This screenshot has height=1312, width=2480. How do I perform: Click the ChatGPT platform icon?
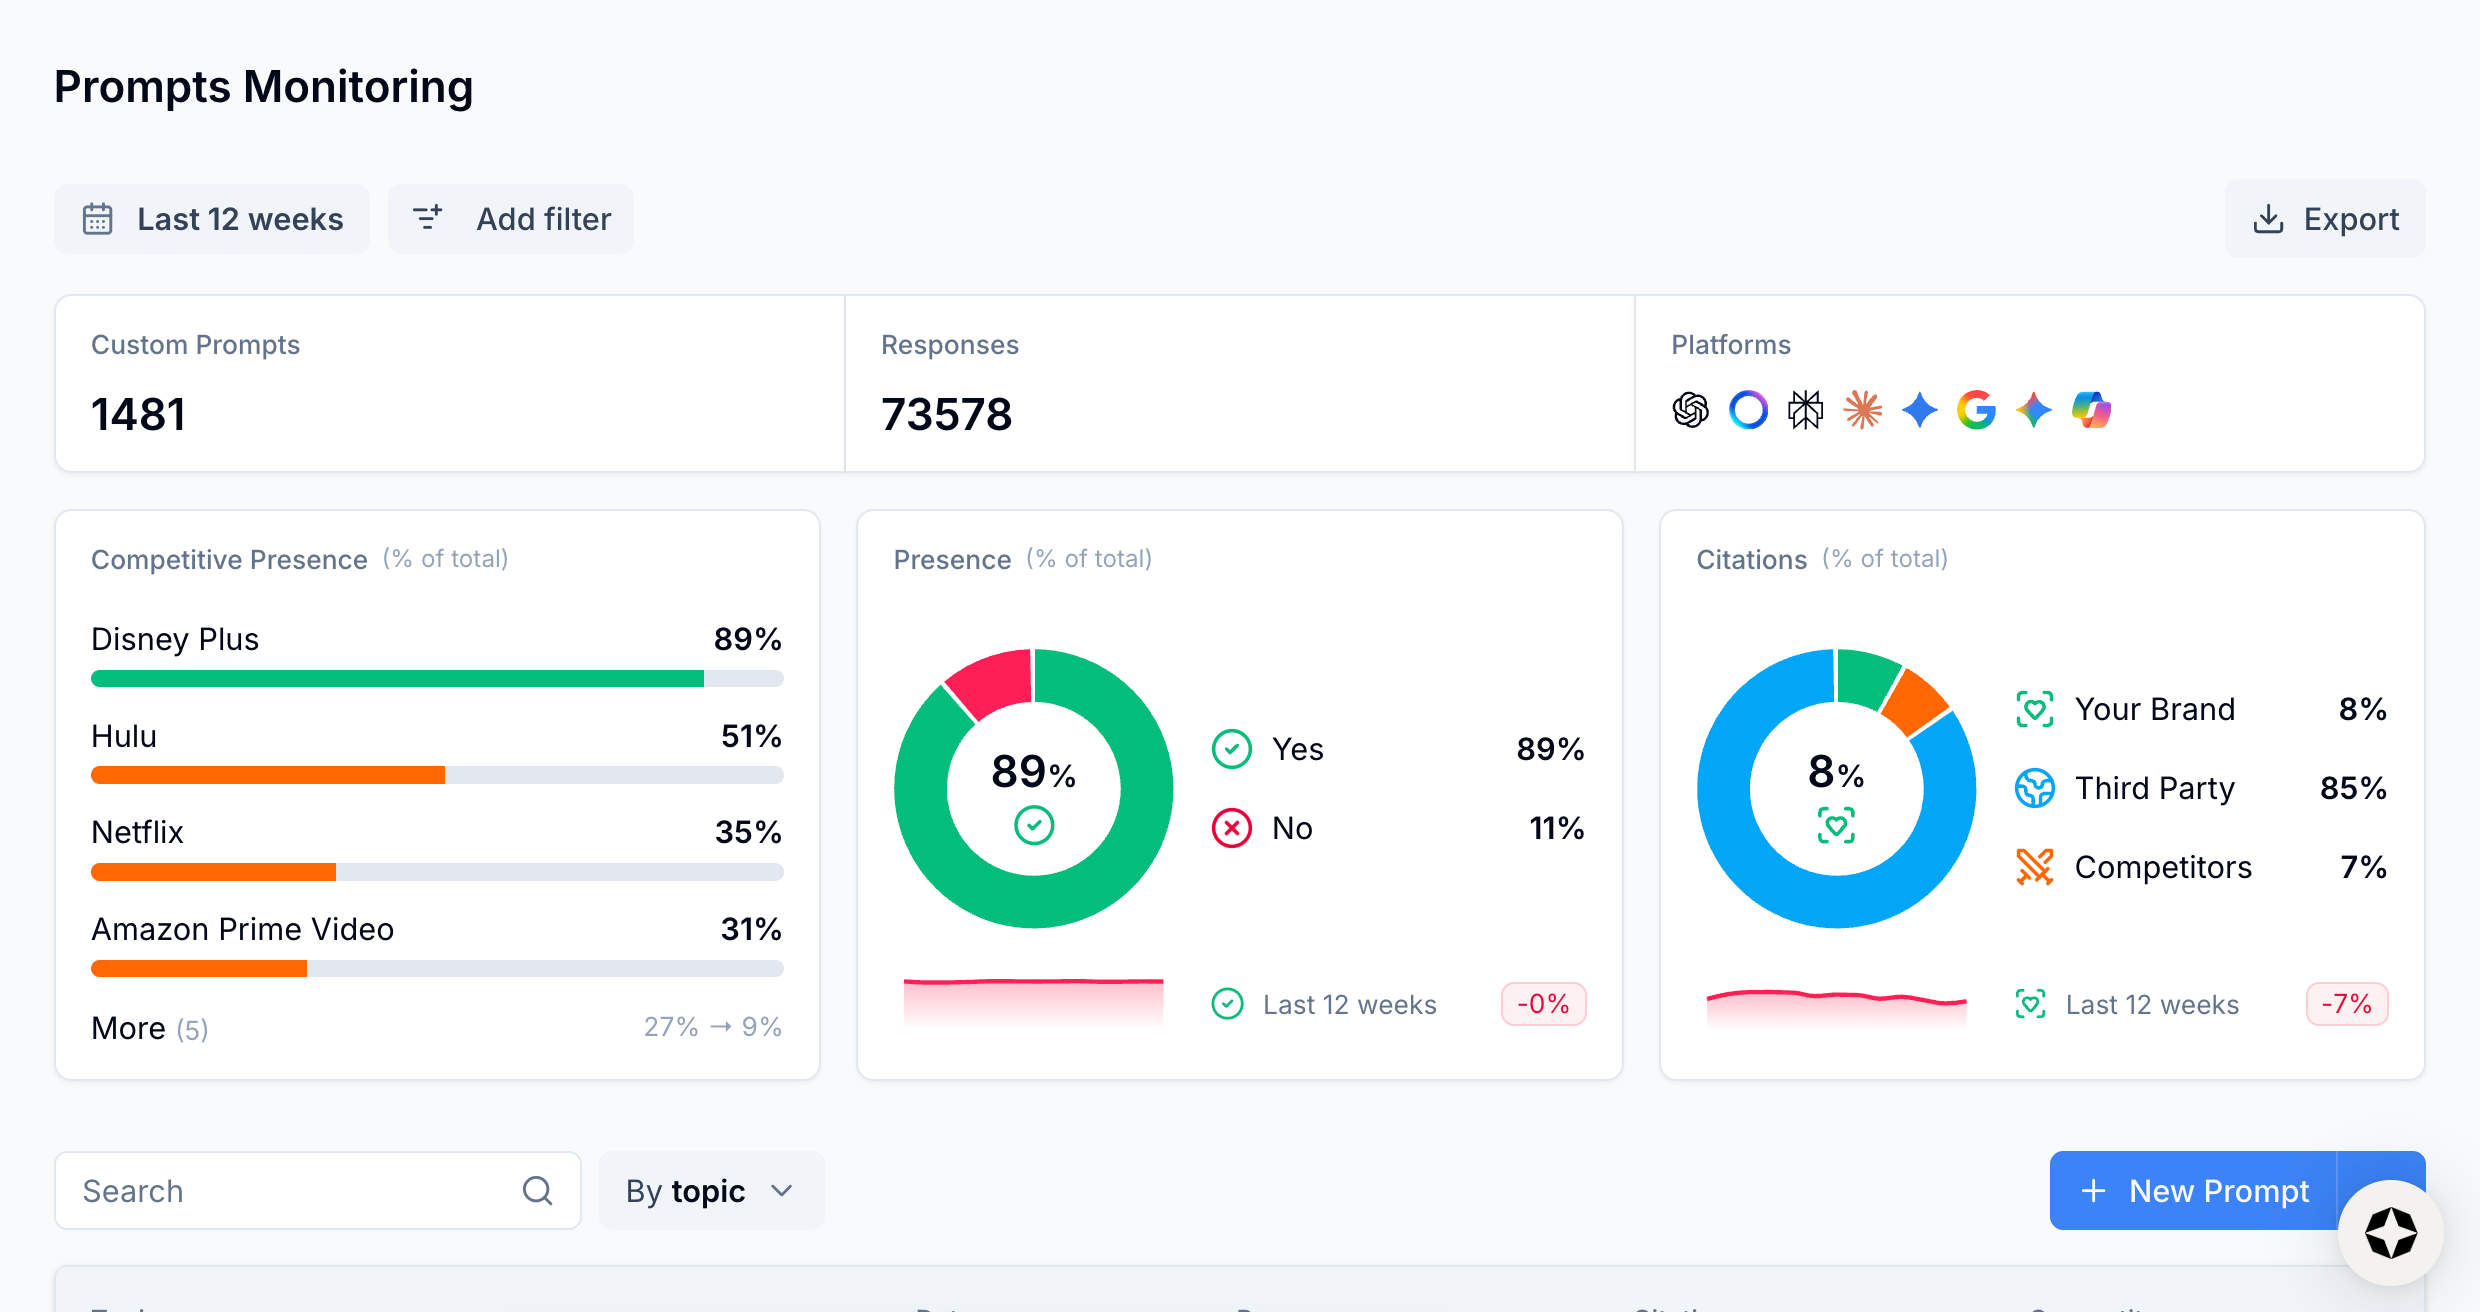coord(1690,410)
